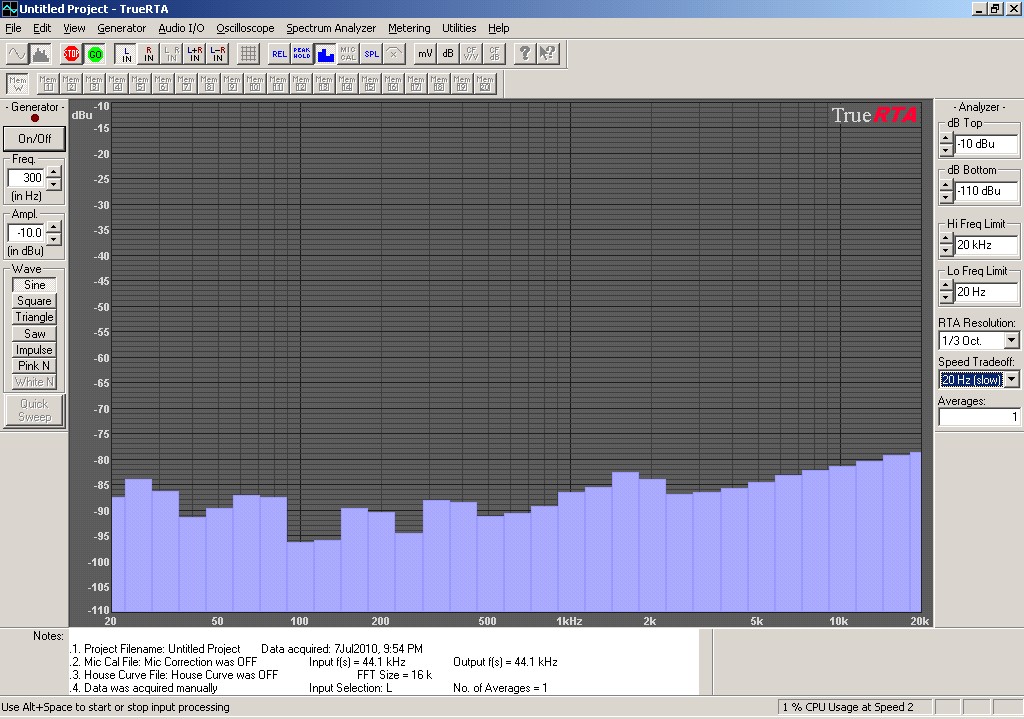This screenshot has height=719, width=1024.
Task: Click the red STOP icon
Action: pos(72,54)
